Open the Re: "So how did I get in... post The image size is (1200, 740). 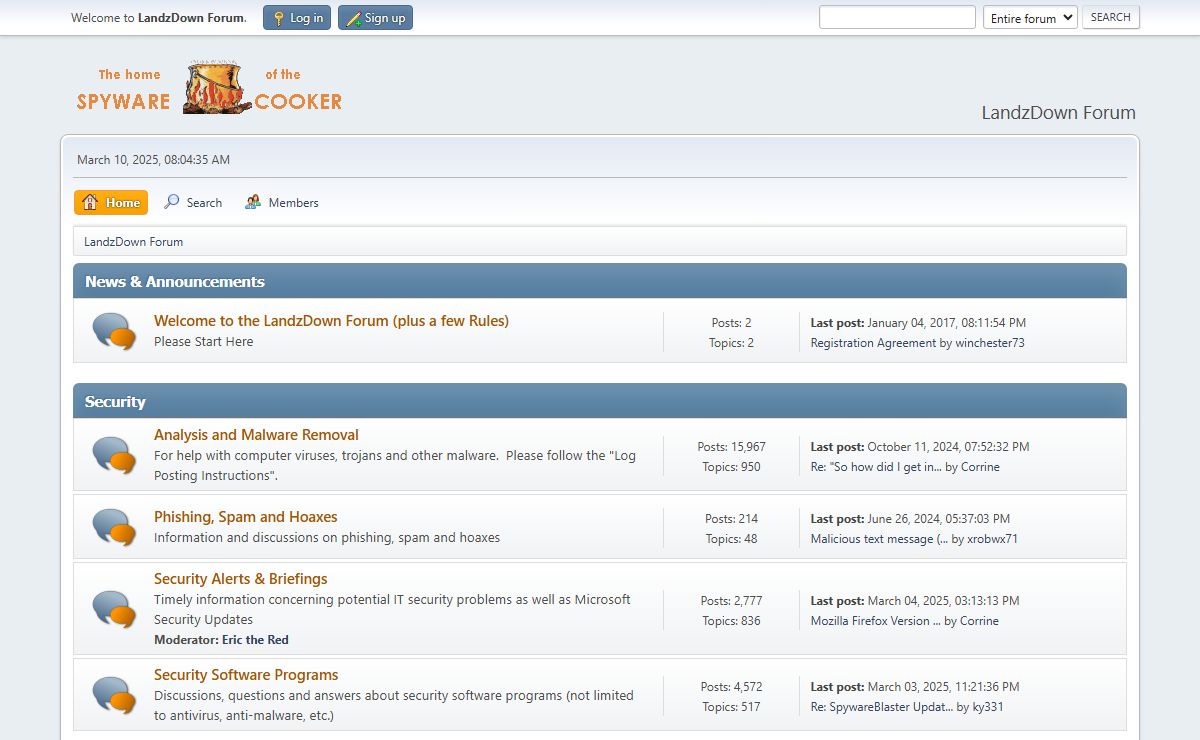(876, 467)
